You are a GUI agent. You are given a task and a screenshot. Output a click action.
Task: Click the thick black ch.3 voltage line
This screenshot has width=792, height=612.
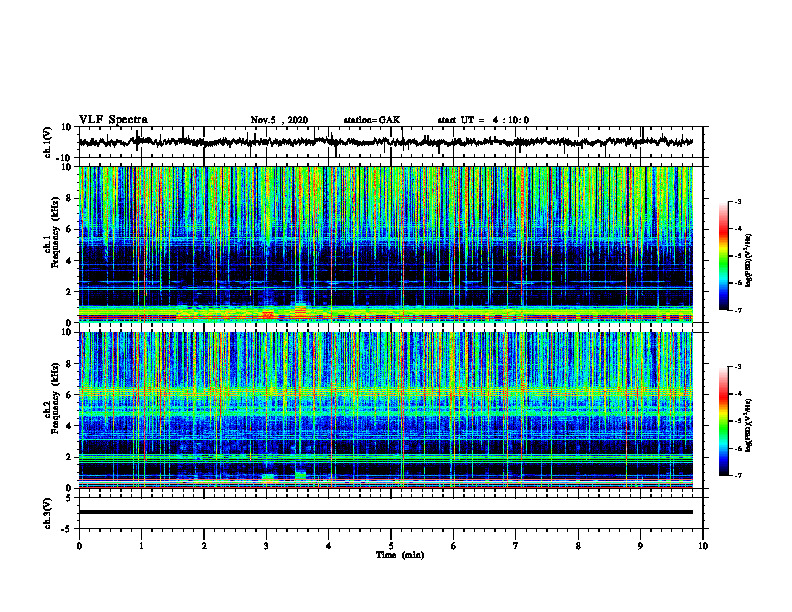[385, 512]
